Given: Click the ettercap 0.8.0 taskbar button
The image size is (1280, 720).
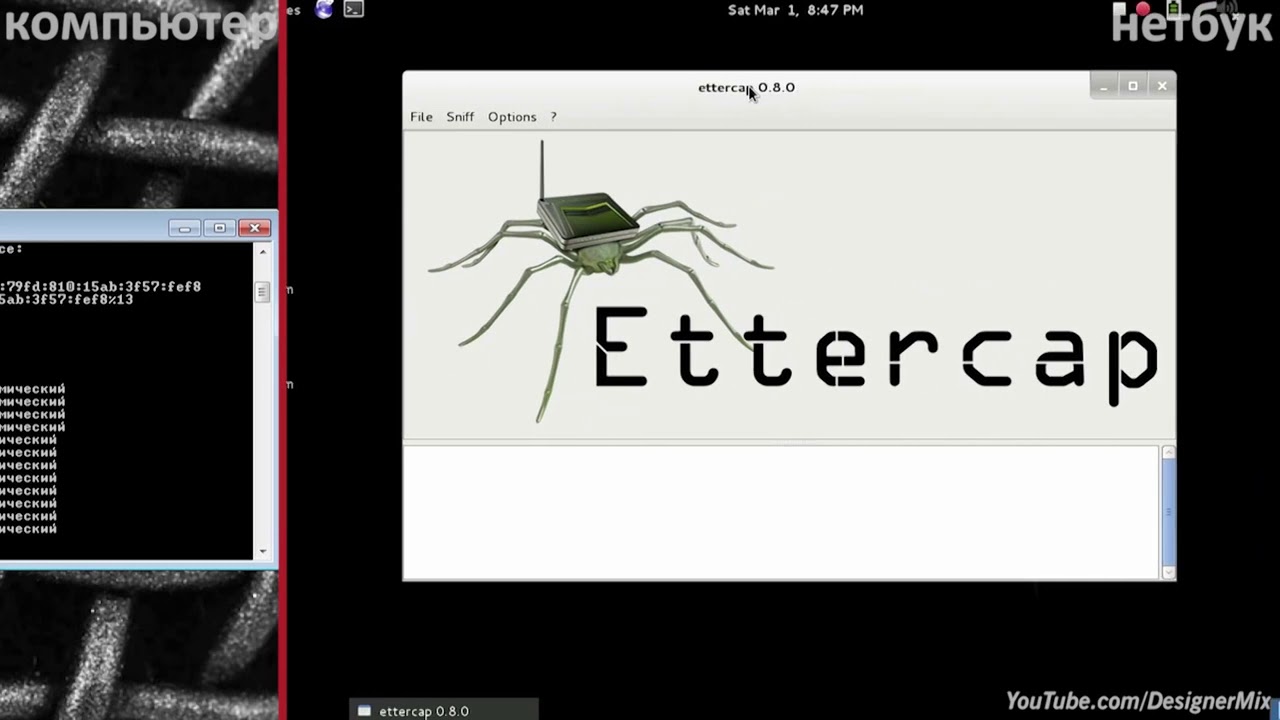Looking at the screenshot, I should [444, 711].
